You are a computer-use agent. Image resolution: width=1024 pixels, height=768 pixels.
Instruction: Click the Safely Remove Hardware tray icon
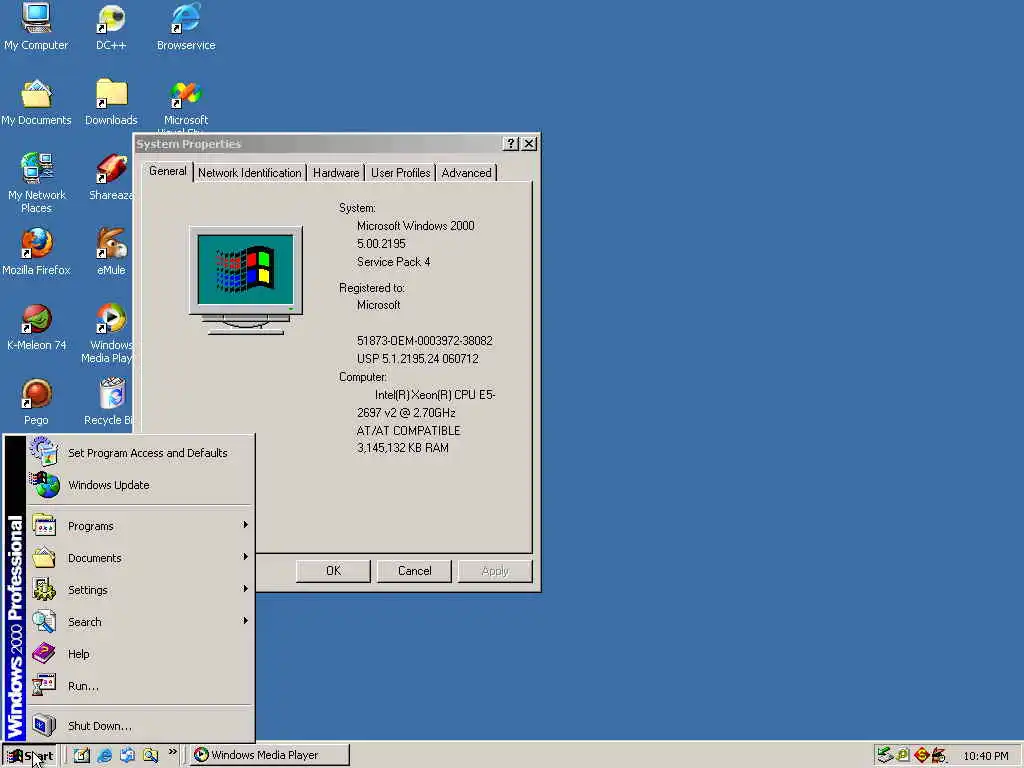884,755
